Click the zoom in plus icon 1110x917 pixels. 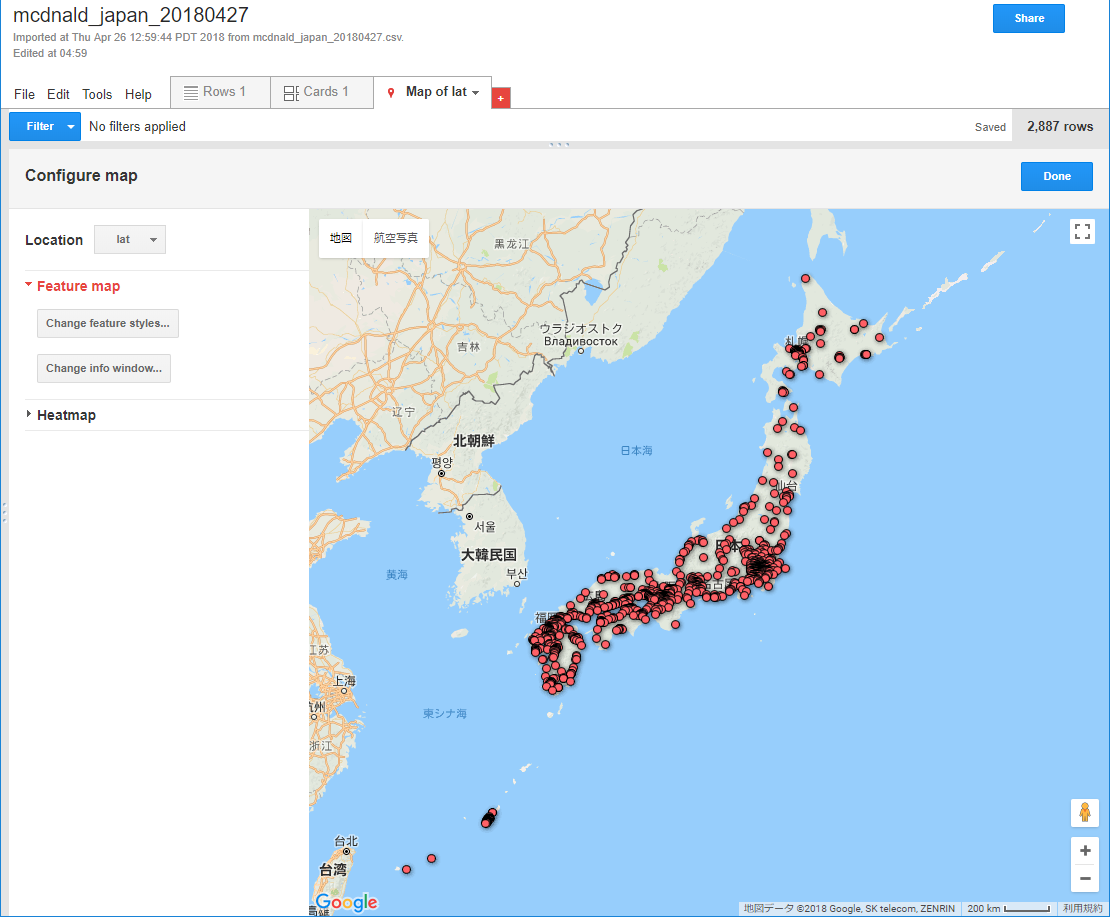(1085, 850)
